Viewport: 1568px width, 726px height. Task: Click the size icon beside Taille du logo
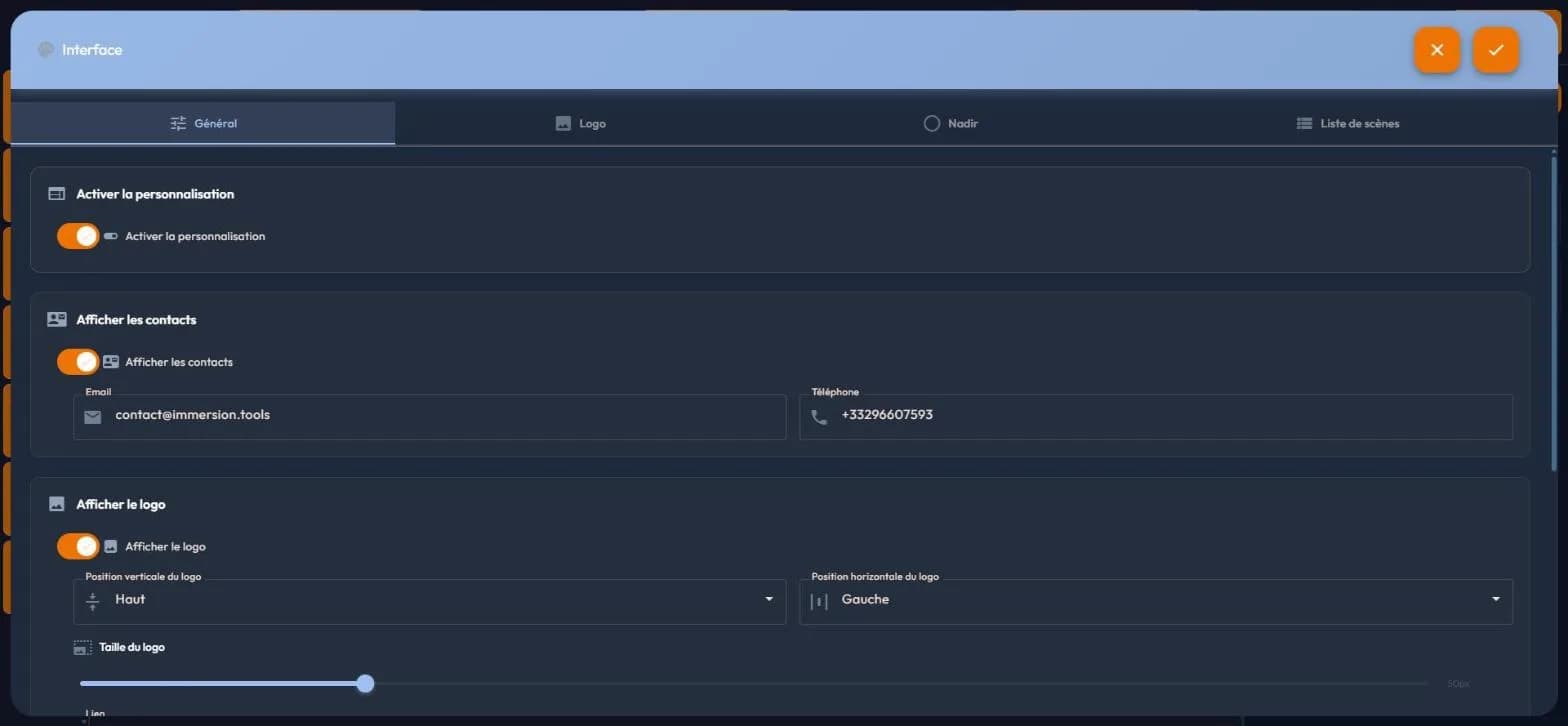pyautogui.click(x=83, y=648)
